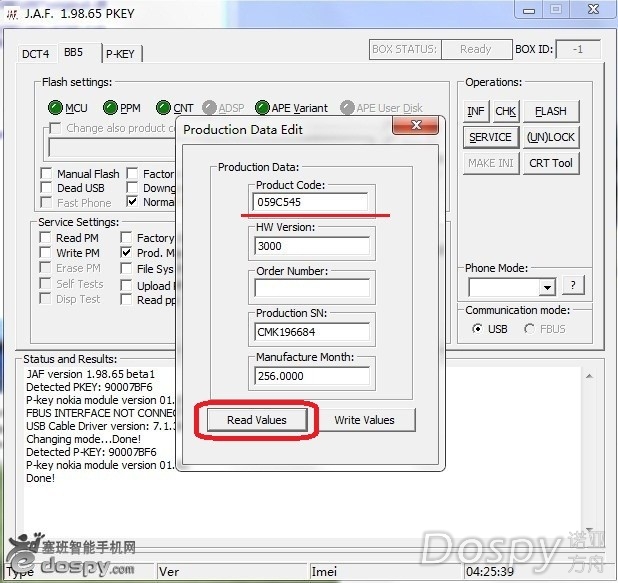Tick the Disp Test checkbox
618x583 pixels.
[x=45, y=299]
